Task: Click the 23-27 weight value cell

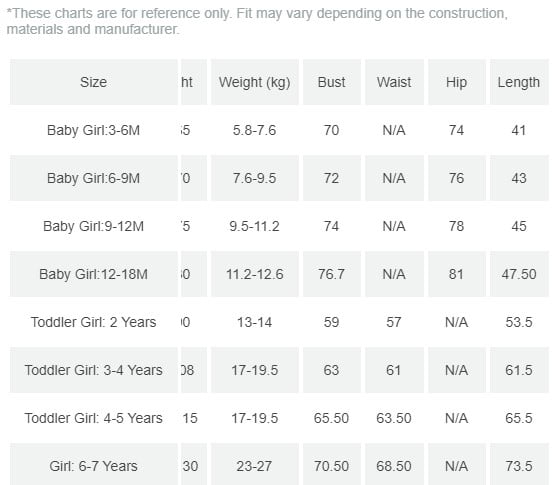Action: point(255,465)
